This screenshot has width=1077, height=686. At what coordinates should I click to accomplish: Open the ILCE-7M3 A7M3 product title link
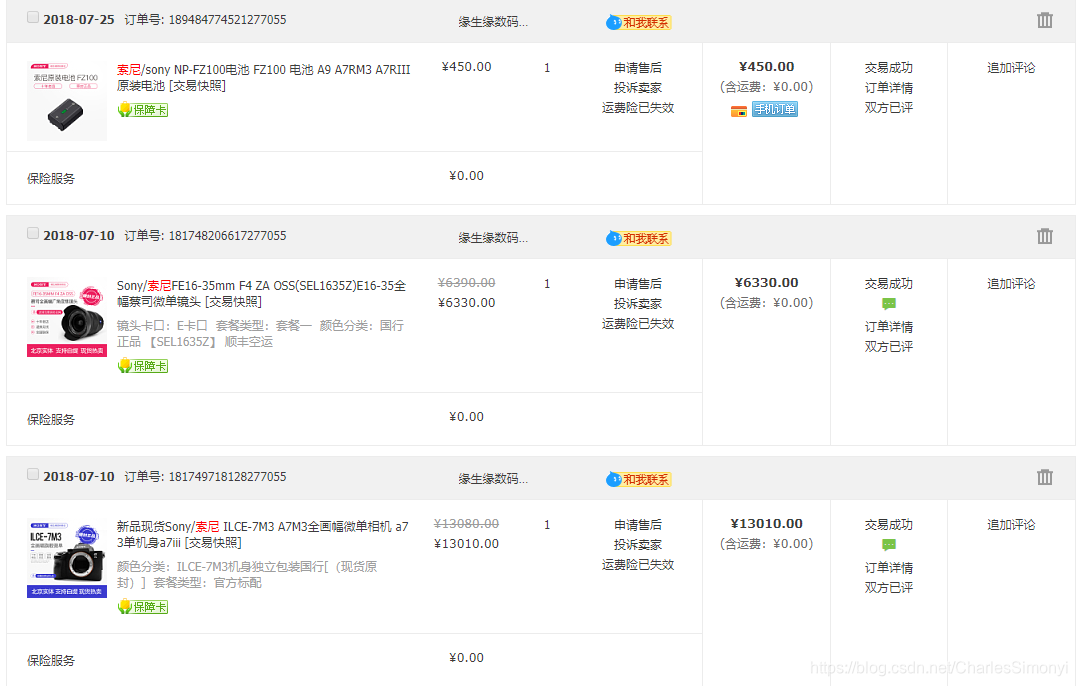coord(262,534)
